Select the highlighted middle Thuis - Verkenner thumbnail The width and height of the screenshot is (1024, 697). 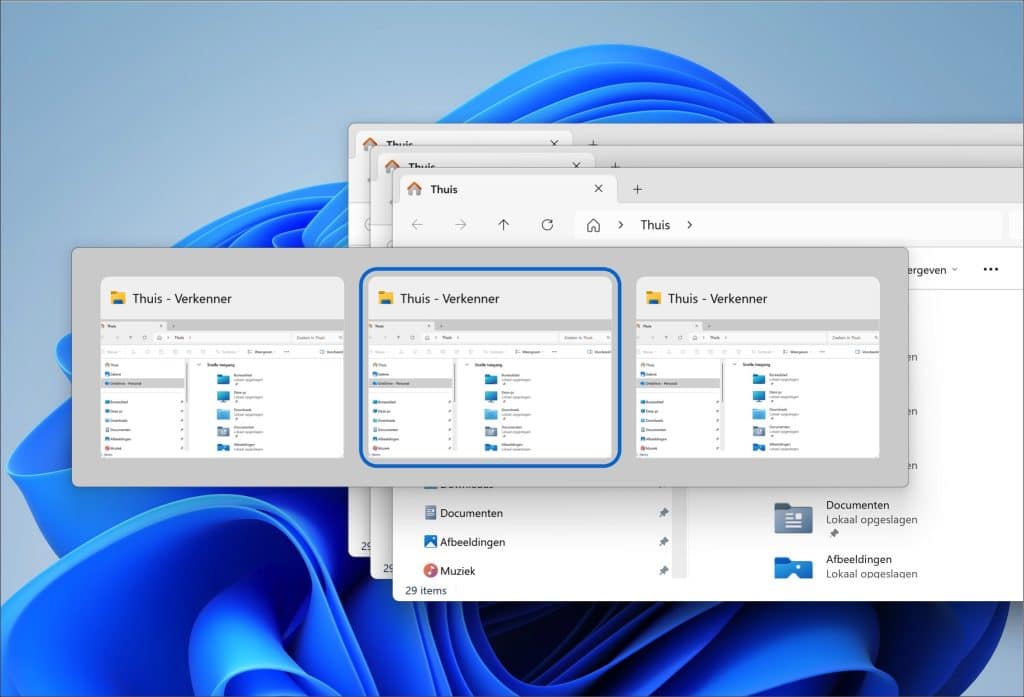point(490,367)
